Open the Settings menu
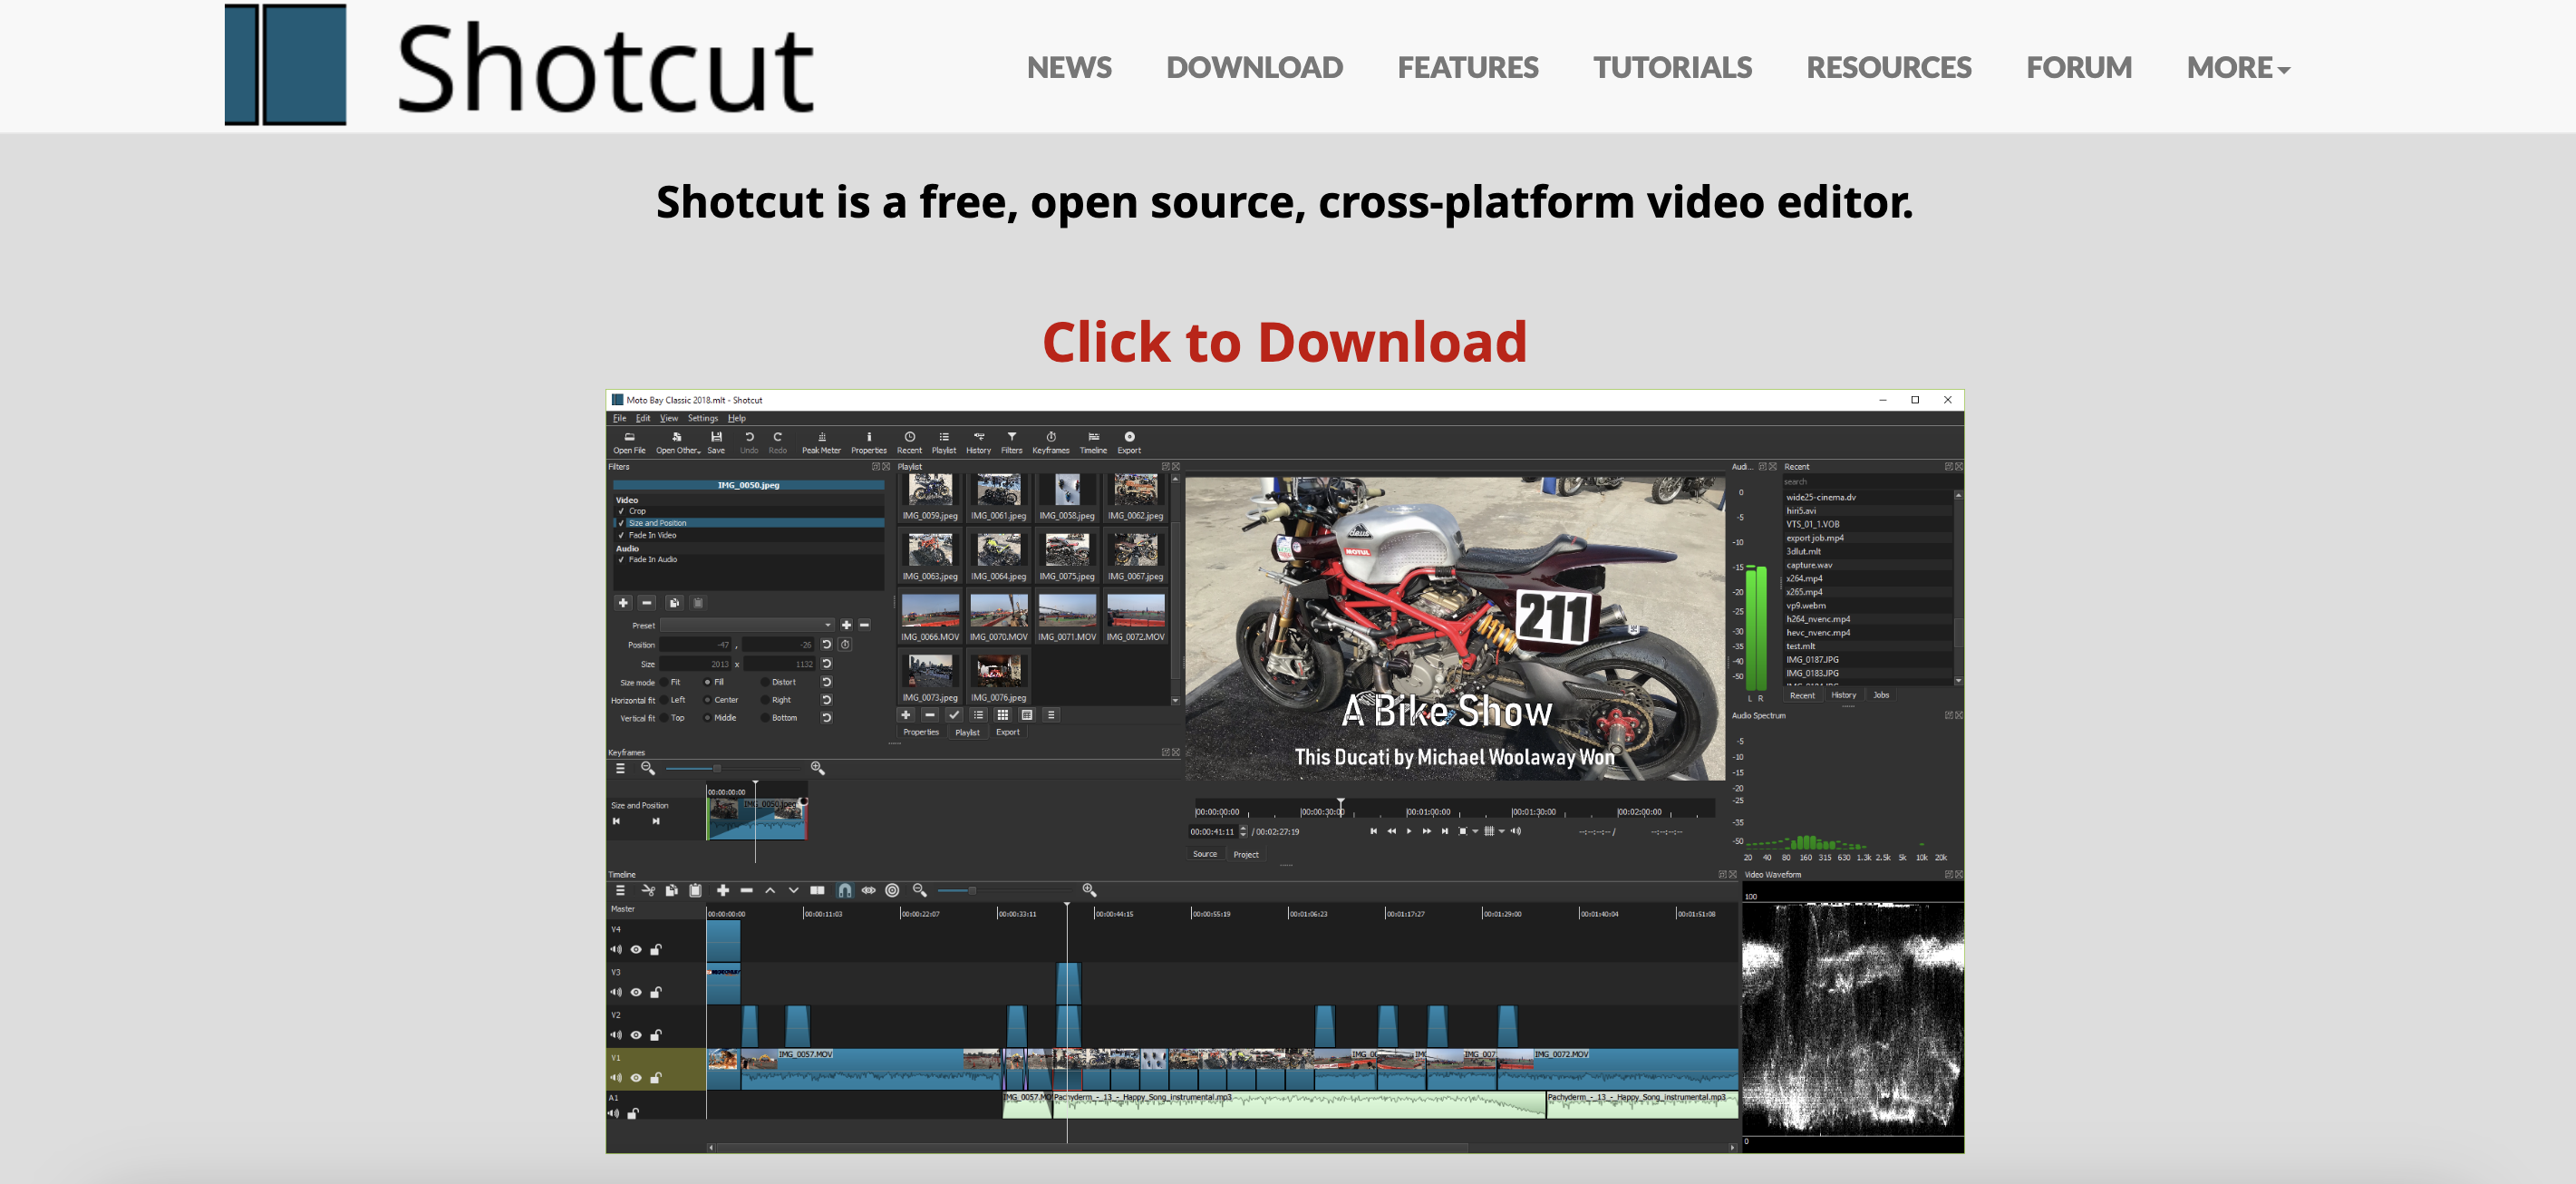2576x1184 pixels. pyautogui.click(x=703, y=418)
